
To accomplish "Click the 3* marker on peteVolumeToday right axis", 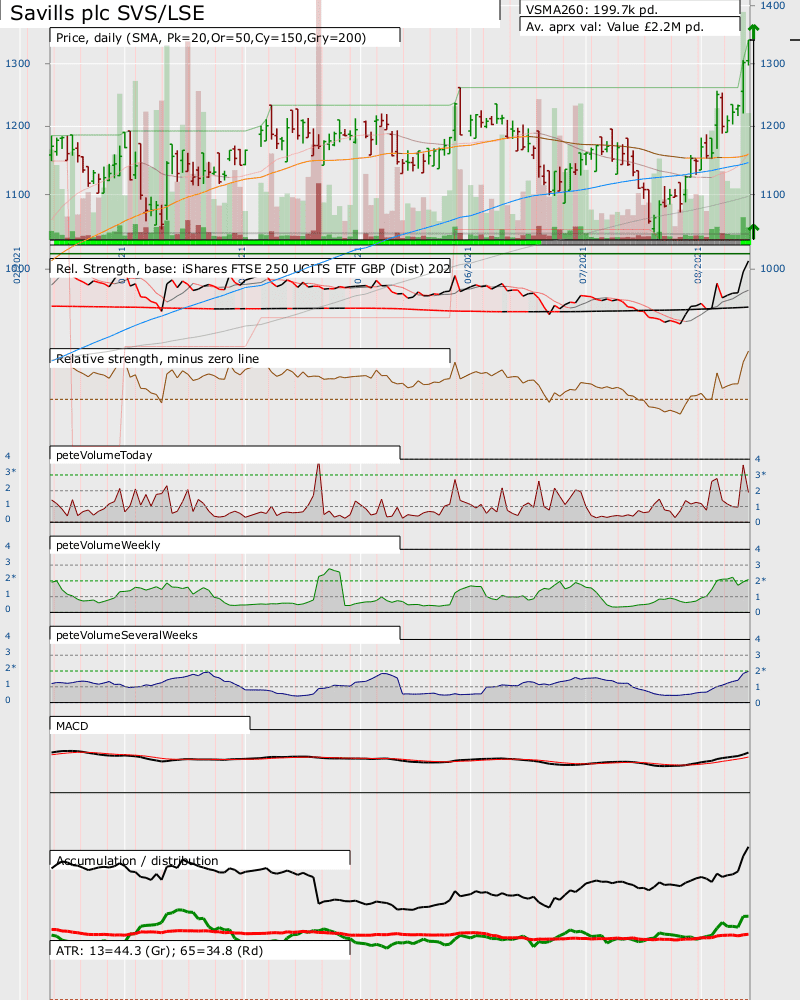I will [x=761, y=474].
